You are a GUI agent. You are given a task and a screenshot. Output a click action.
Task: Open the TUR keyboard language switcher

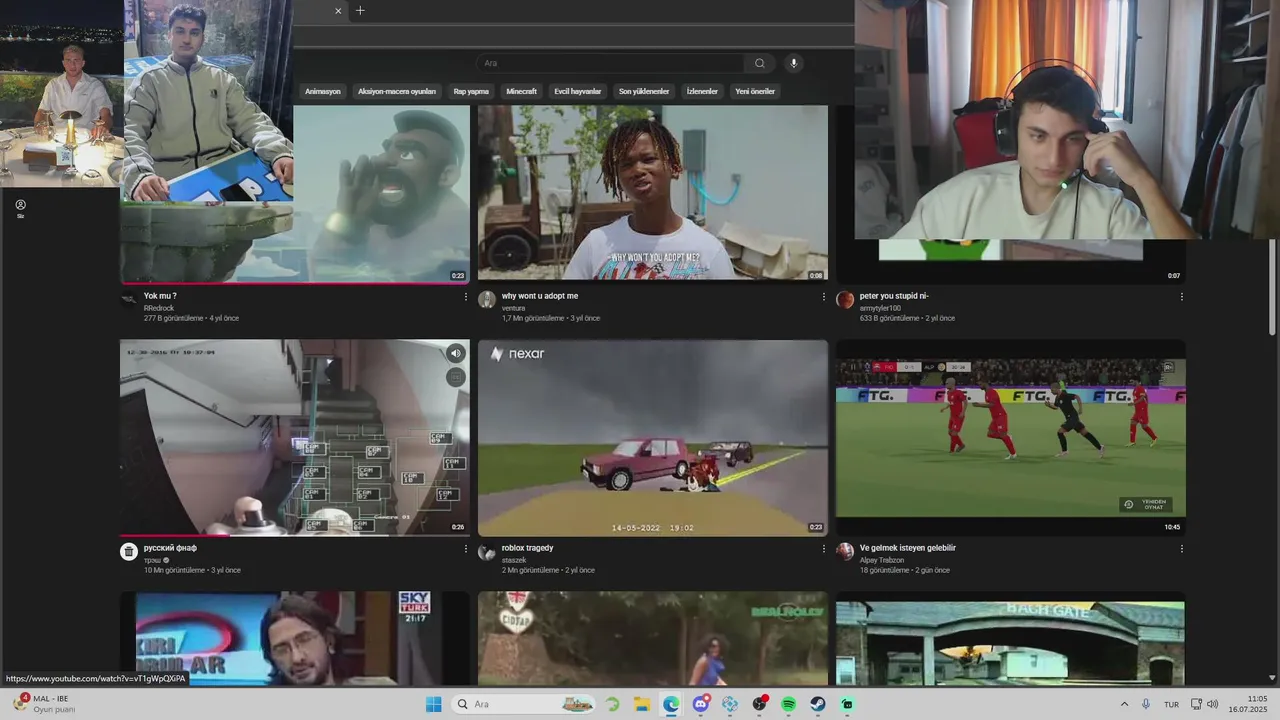1171,704
